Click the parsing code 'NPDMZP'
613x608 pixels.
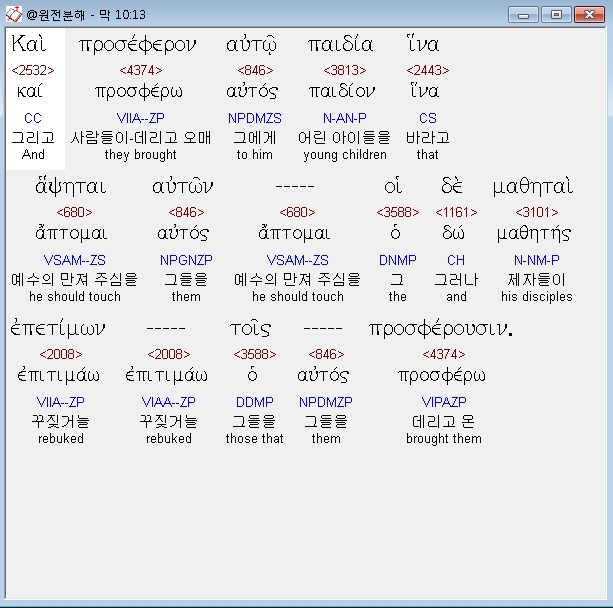326,402
